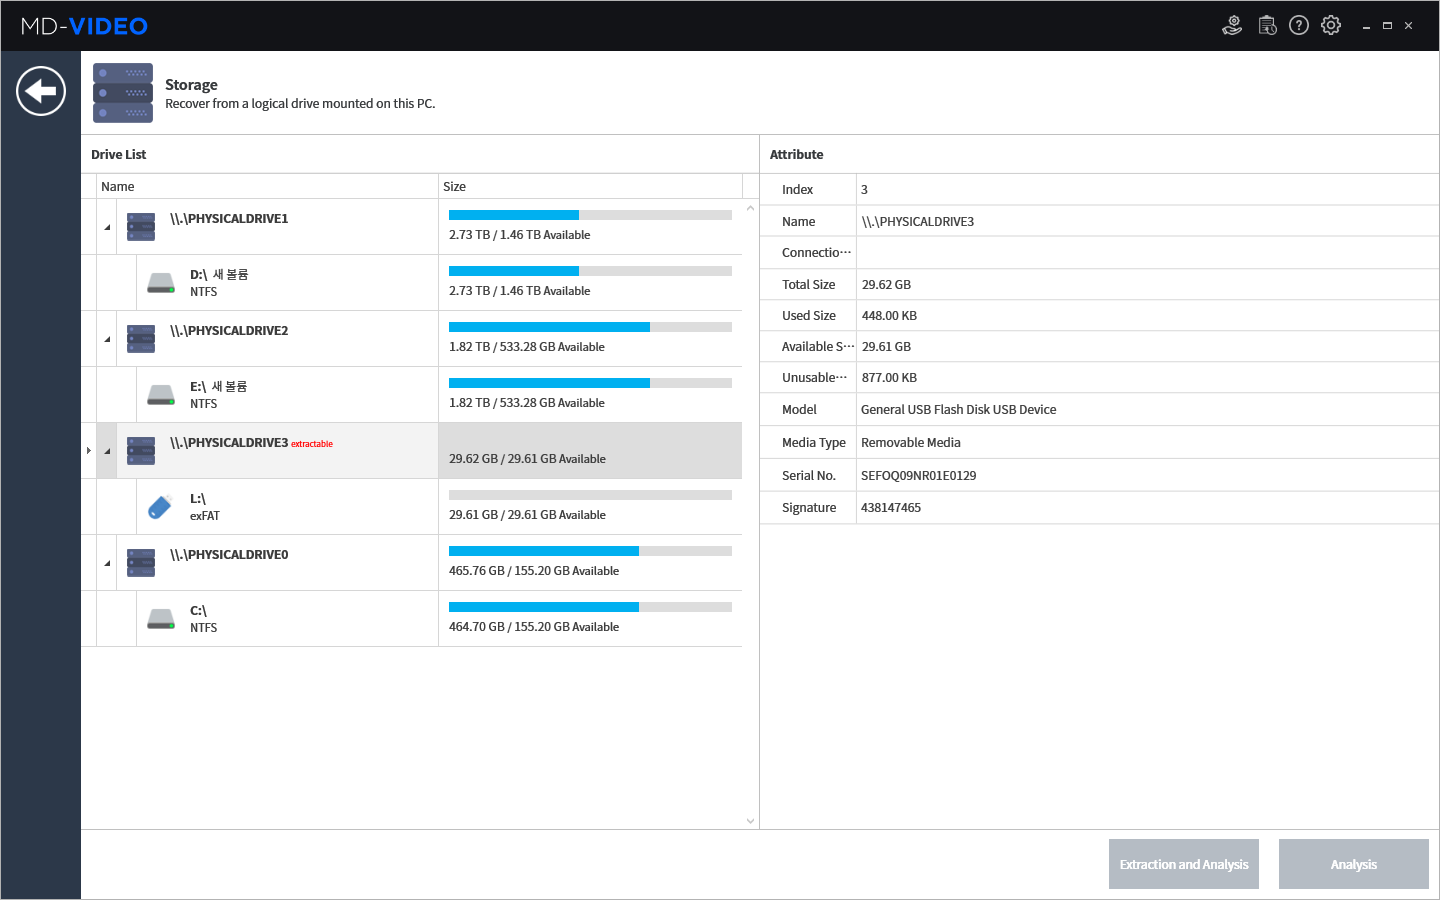Viewport: 1440px width, 900px height.
Task: Collapse the PHYSICALDRIVE1 tree node
Action: click(107, 227)
